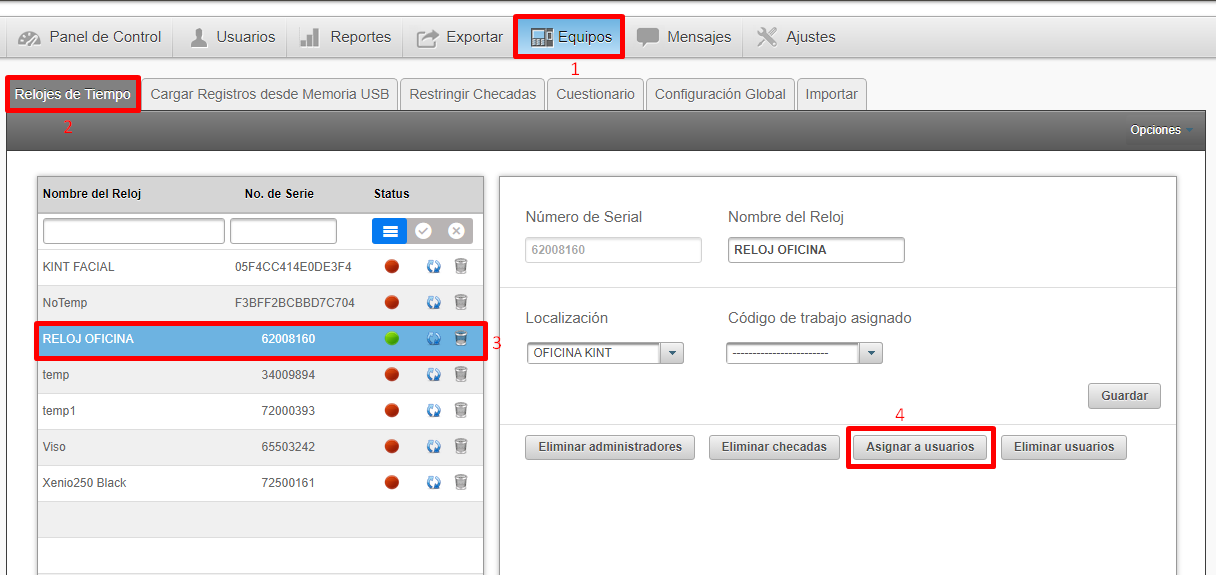This screenshot has width=1216, height=575.
Task: Click the green status dot of RELOJ OFICINA
Action: click(x=392, y=339)
